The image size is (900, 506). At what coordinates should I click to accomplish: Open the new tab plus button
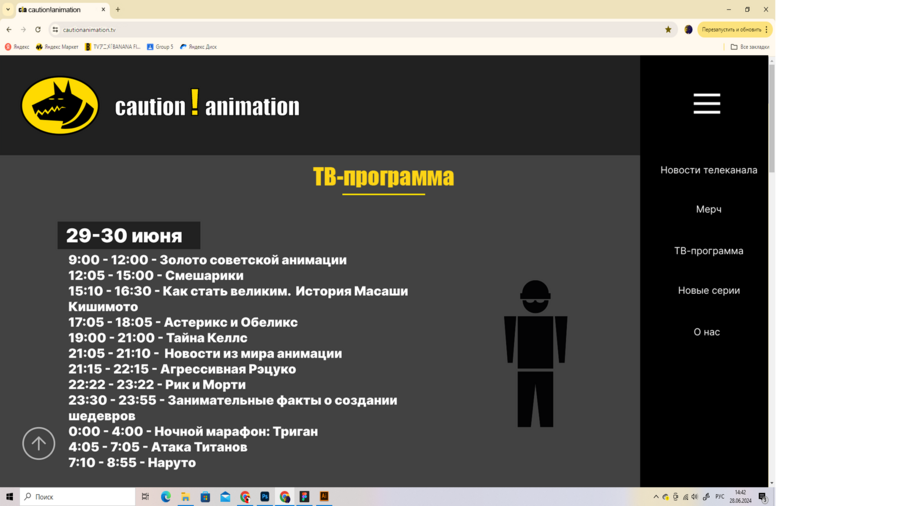[x=118, y=10]
